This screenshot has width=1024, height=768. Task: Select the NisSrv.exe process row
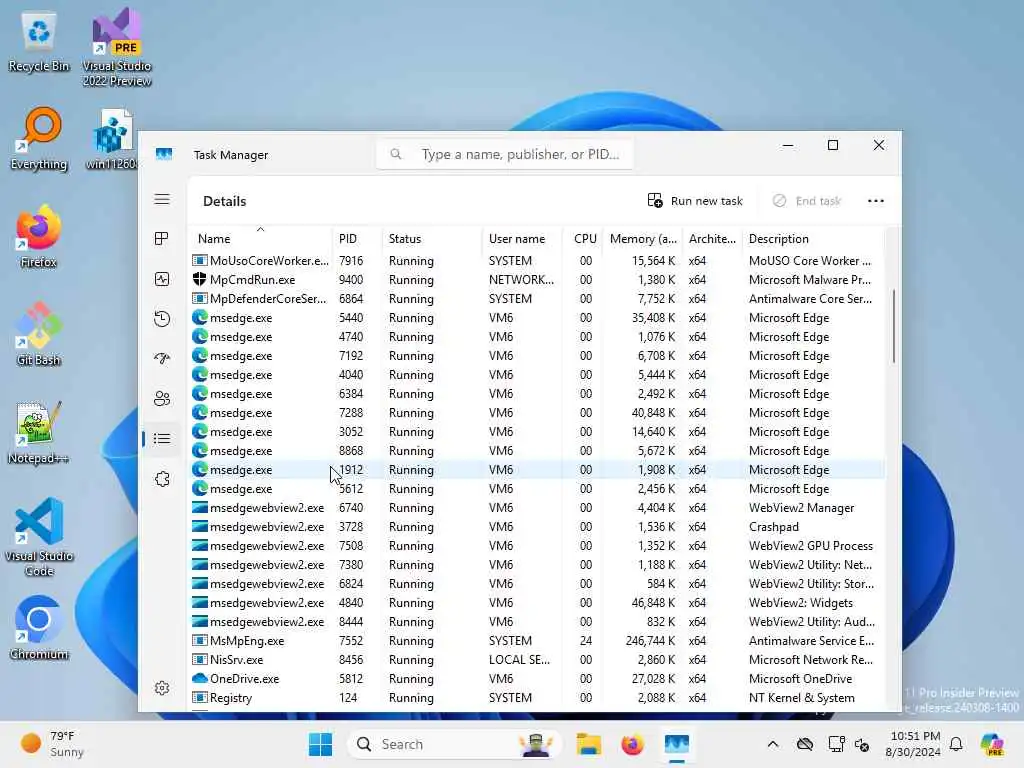click(537, 660)
